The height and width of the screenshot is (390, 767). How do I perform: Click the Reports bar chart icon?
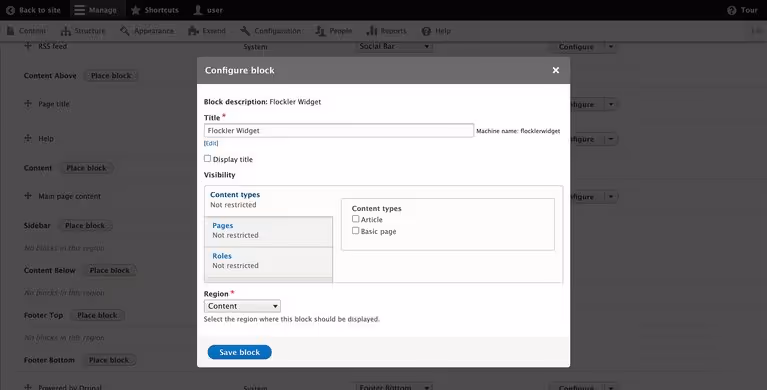[x=372, y=31]
